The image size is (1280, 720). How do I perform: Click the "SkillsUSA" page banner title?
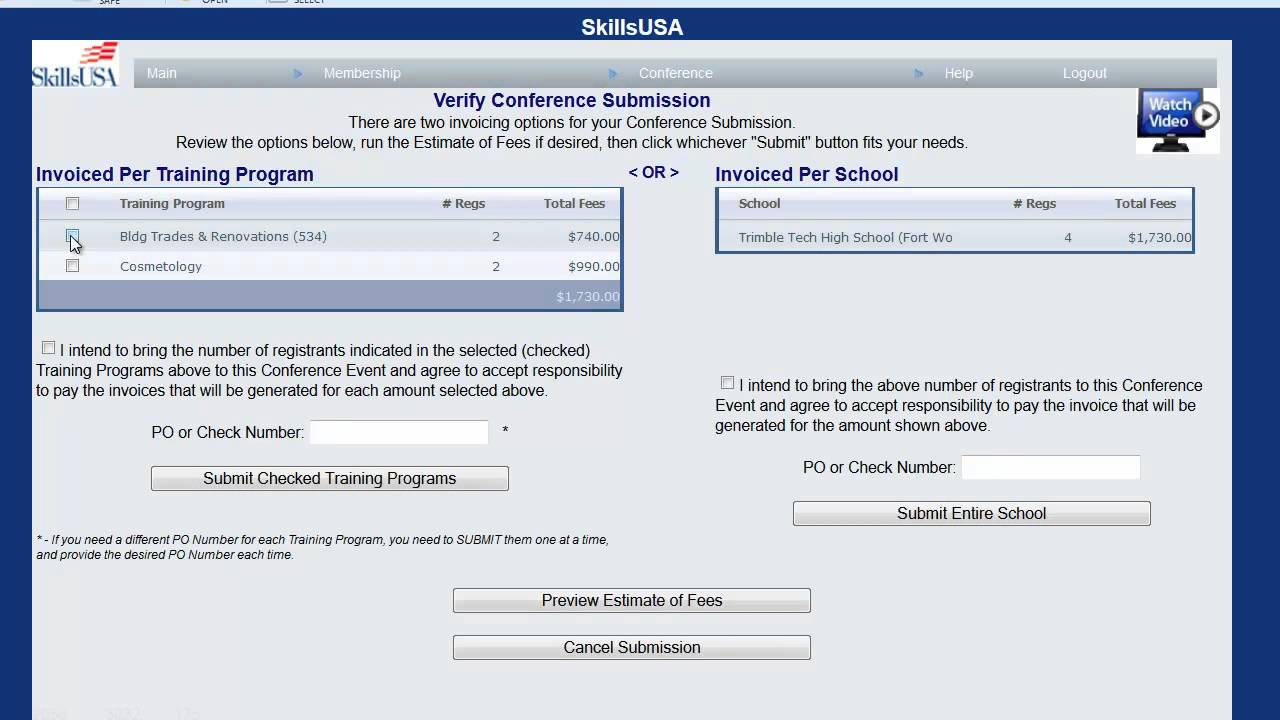pos(632,27)
